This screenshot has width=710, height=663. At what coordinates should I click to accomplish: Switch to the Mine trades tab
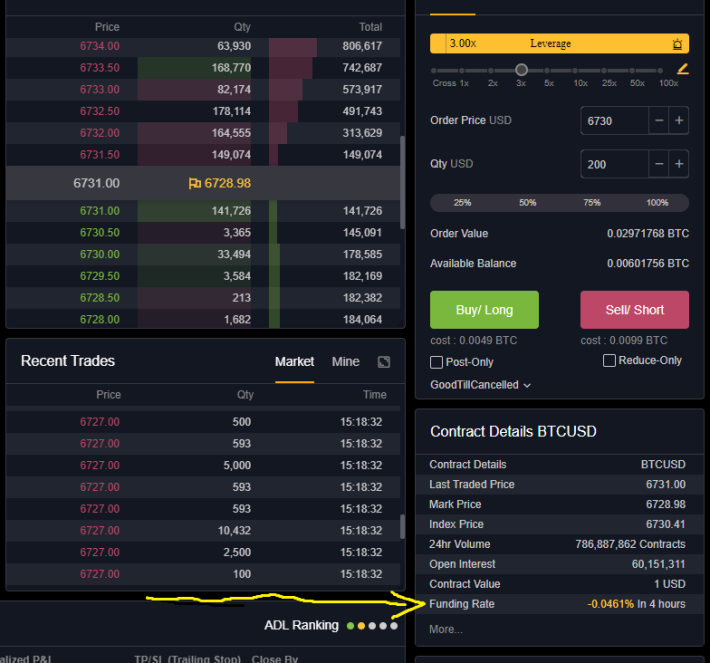(x=345, y=361)
